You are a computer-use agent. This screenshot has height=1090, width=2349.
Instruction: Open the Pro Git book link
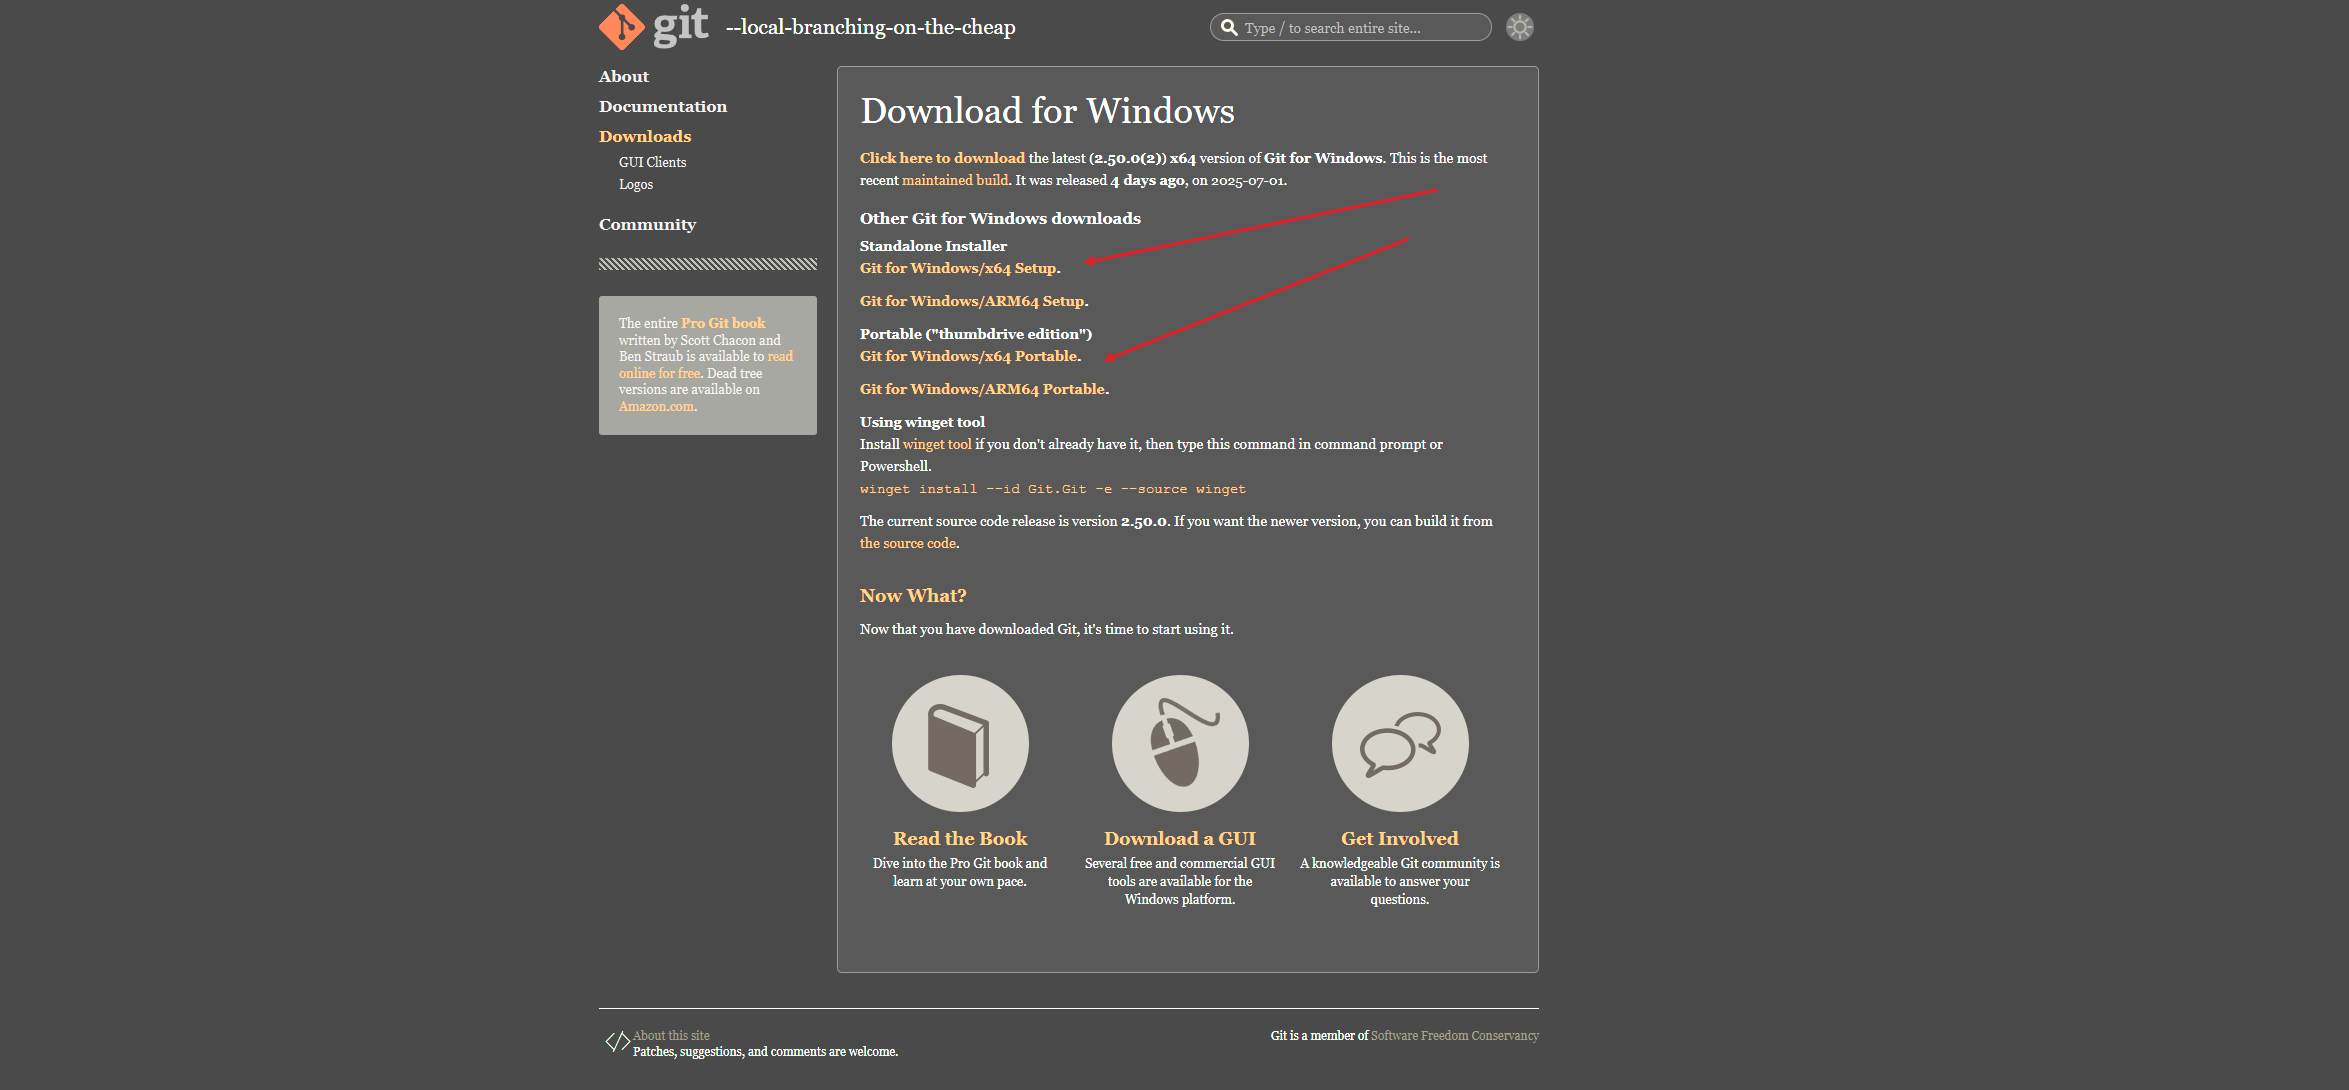click(722, 323)
